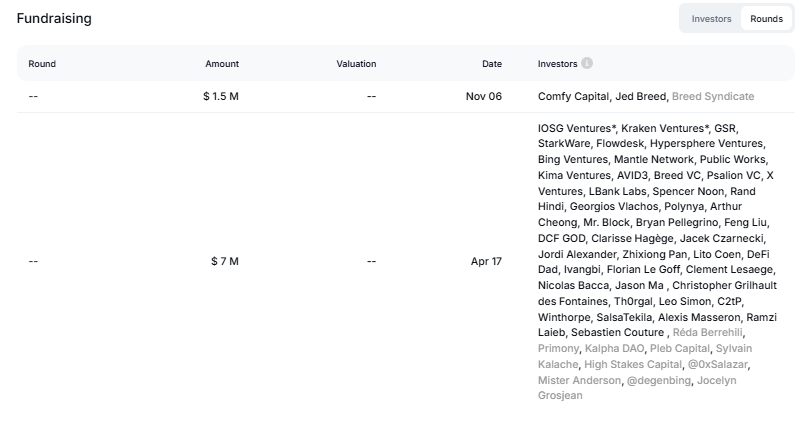Open StarkWare investor link

pos(564,144)
